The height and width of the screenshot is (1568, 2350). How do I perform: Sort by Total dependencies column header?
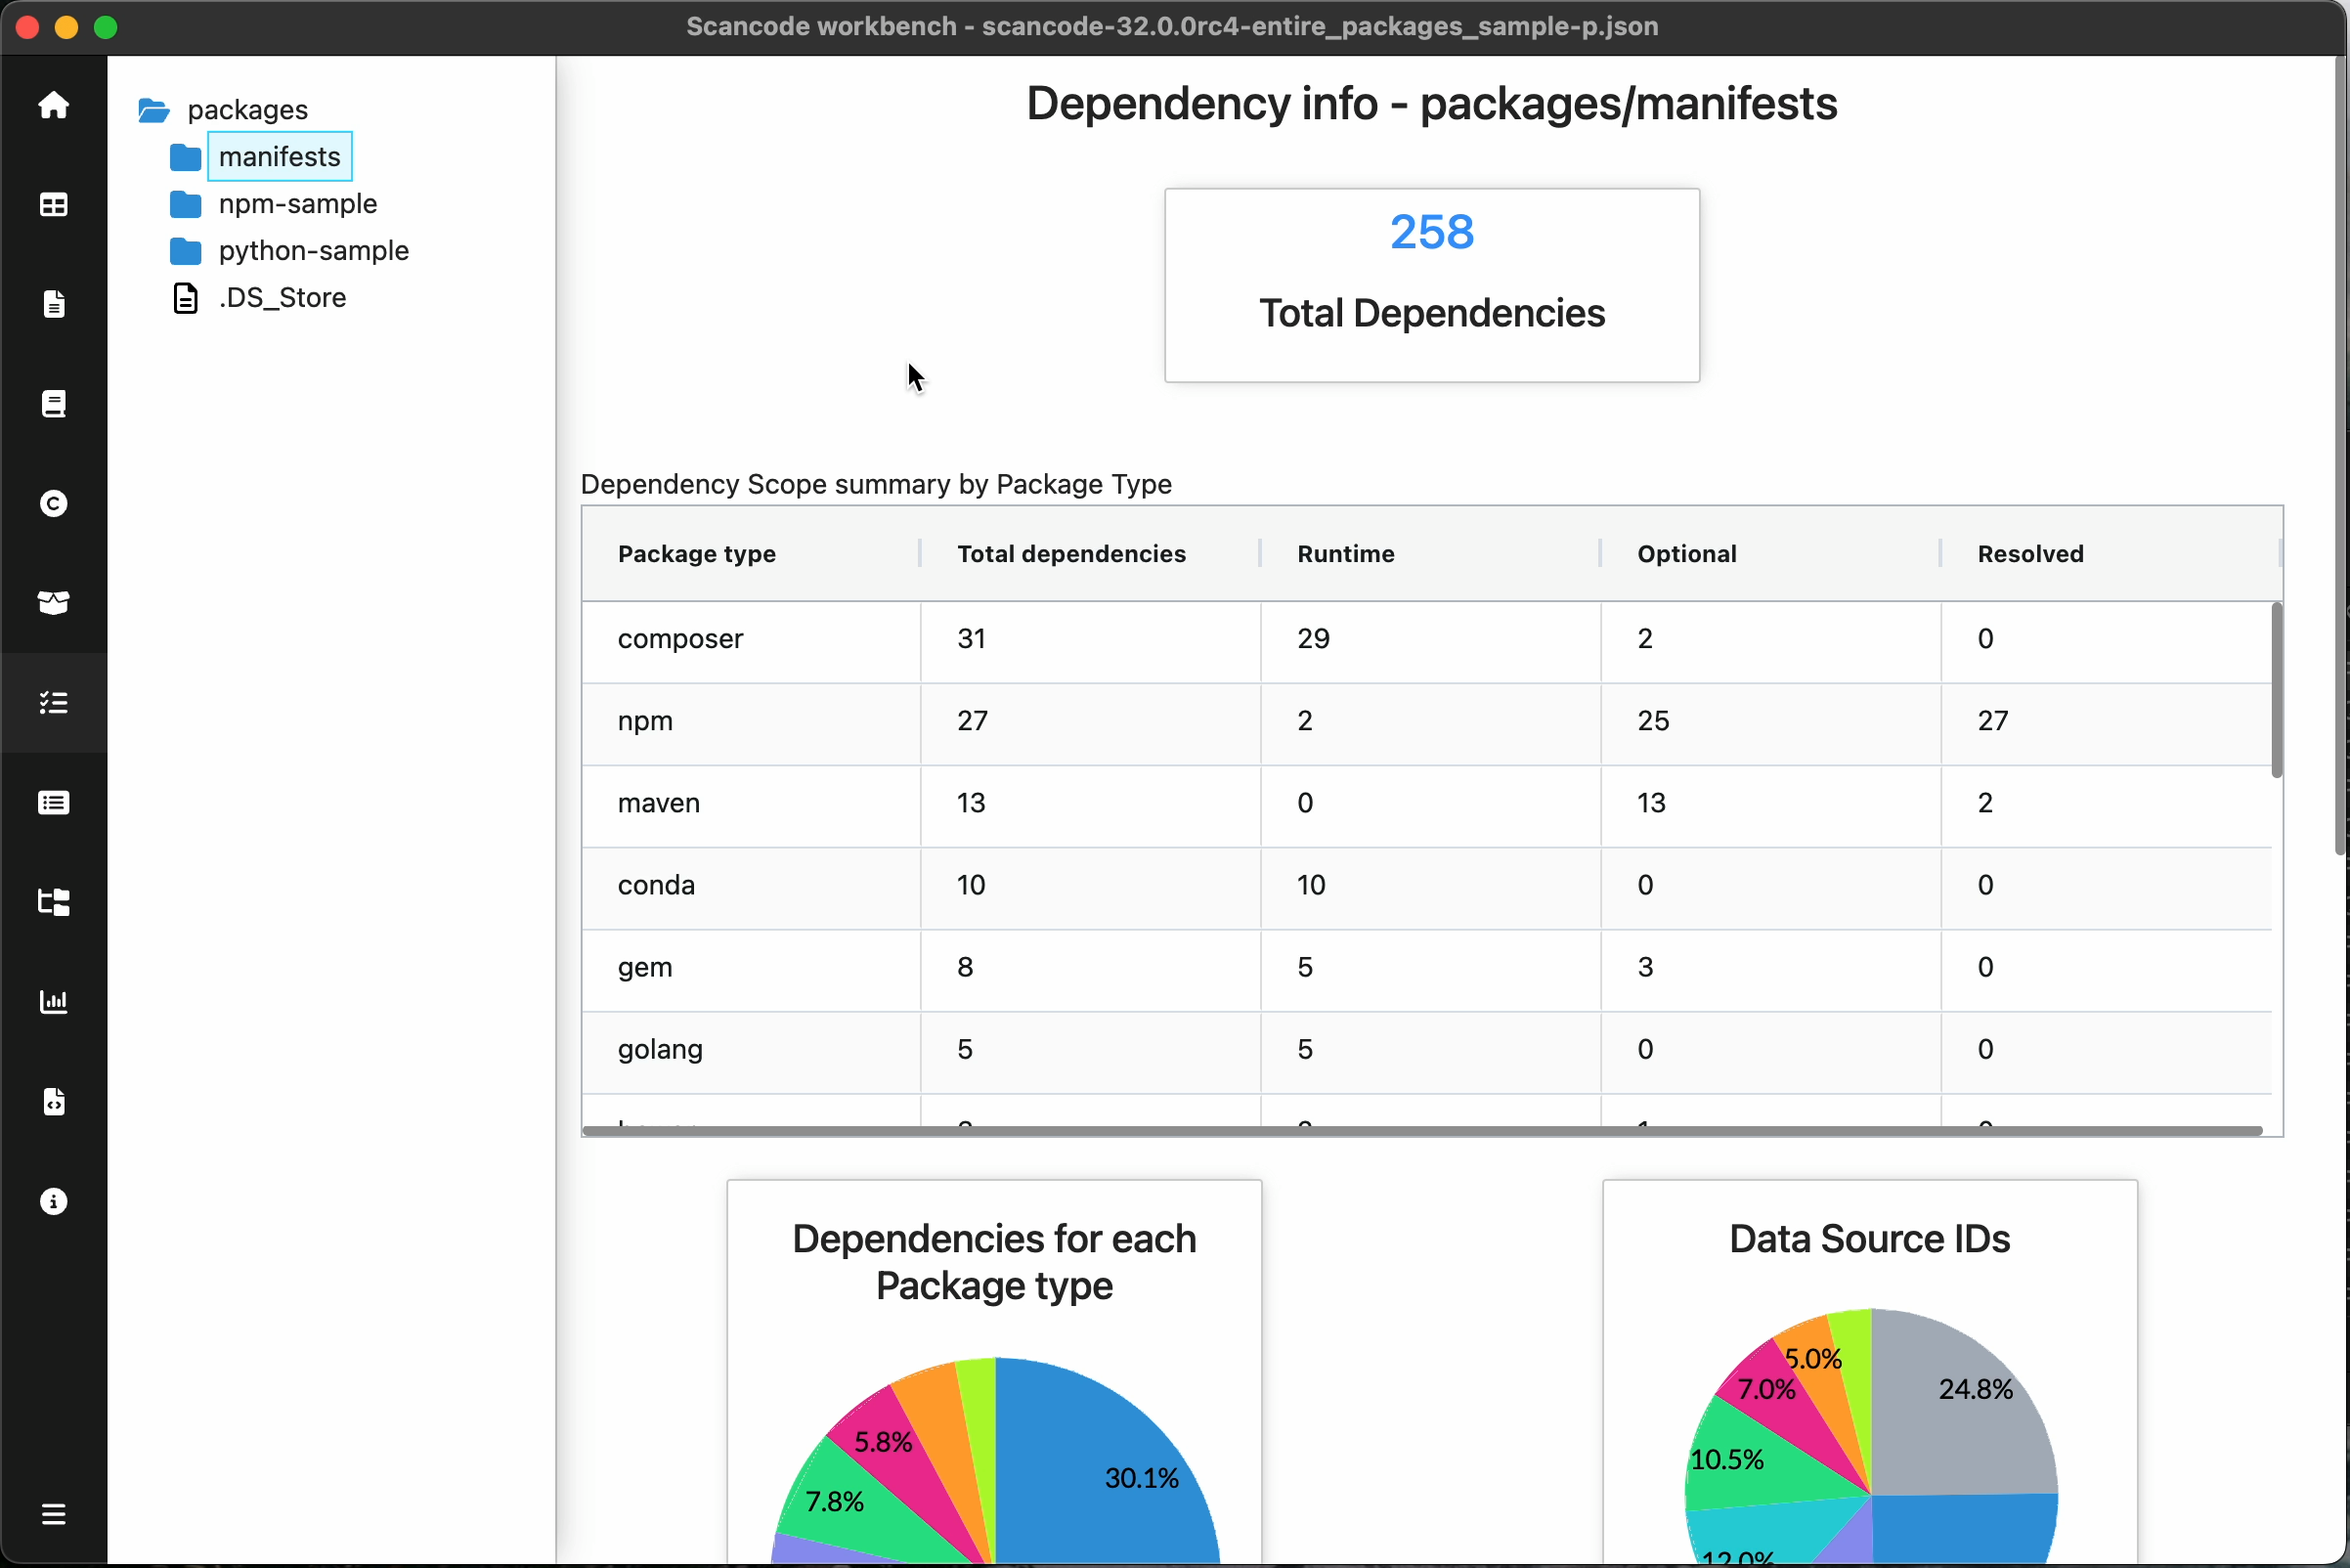[x=1090, y=554]
